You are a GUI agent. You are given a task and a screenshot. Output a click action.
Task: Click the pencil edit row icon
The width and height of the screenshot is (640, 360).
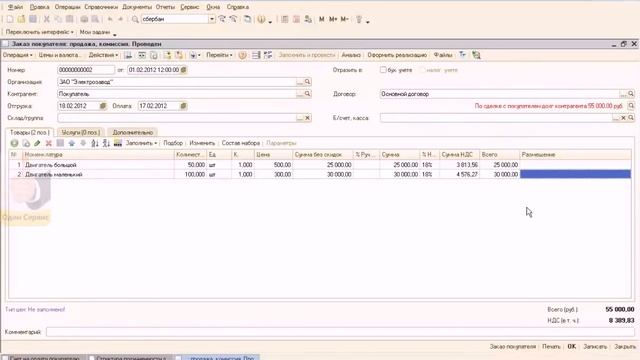(x=37, y=143)
